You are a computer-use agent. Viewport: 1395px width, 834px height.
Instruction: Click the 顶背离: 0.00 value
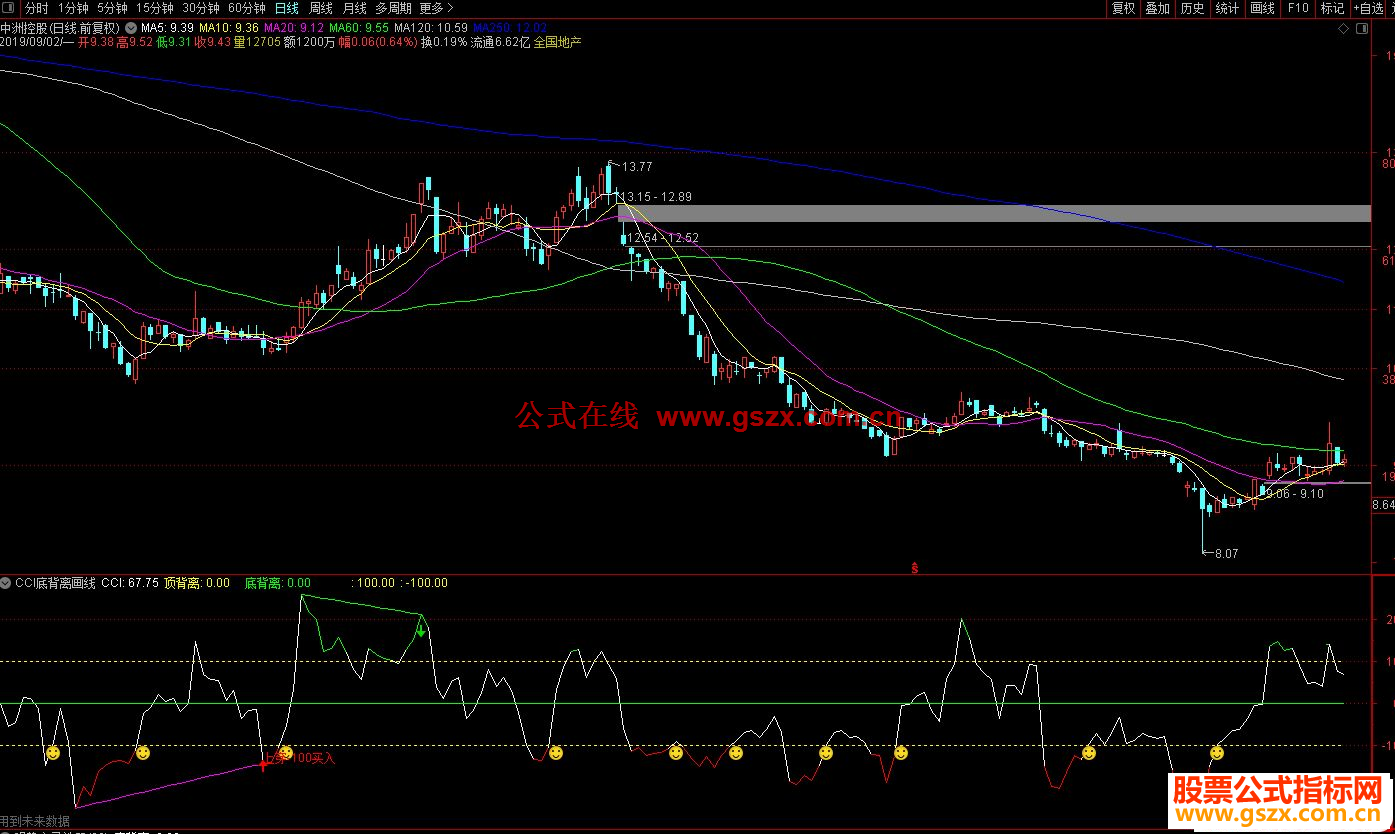tap(197, 583)
